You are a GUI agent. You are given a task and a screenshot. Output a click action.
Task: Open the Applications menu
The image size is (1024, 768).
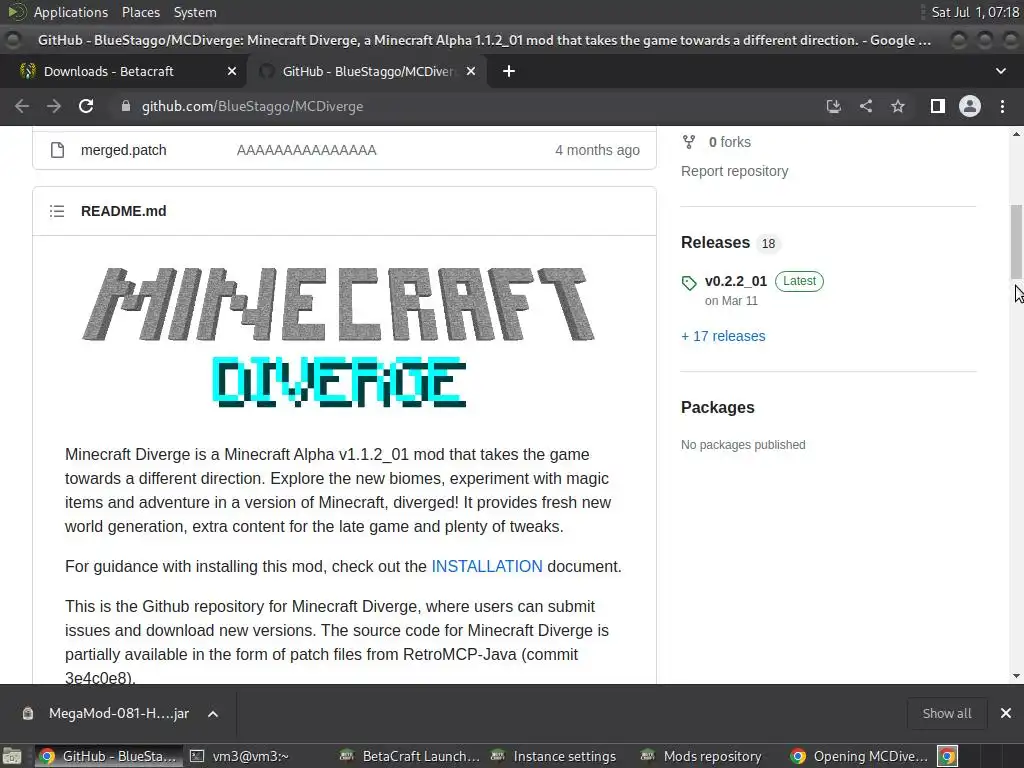(x=71, y=12)
